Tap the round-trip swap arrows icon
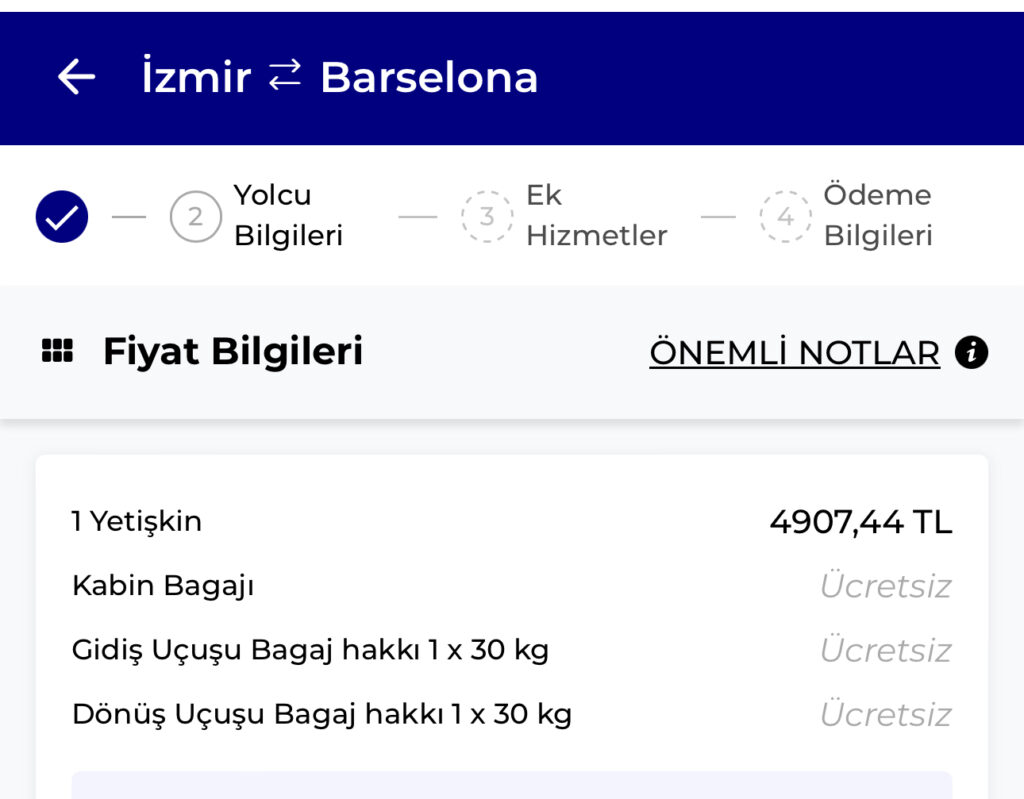 click(285, 75)
